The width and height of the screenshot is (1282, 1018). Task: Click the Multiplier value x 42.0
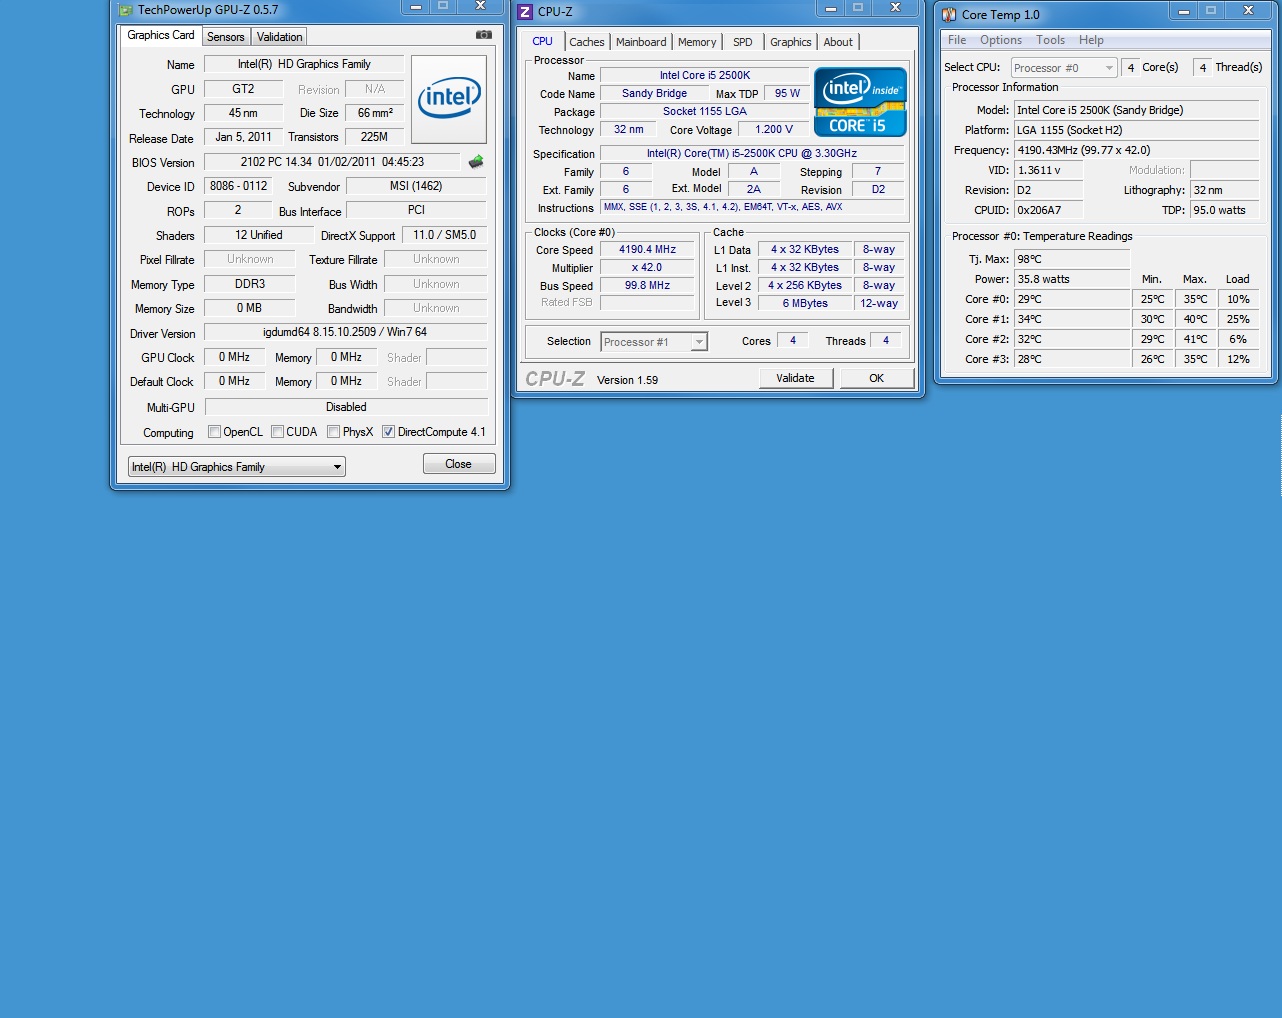(x=647, y=268)
